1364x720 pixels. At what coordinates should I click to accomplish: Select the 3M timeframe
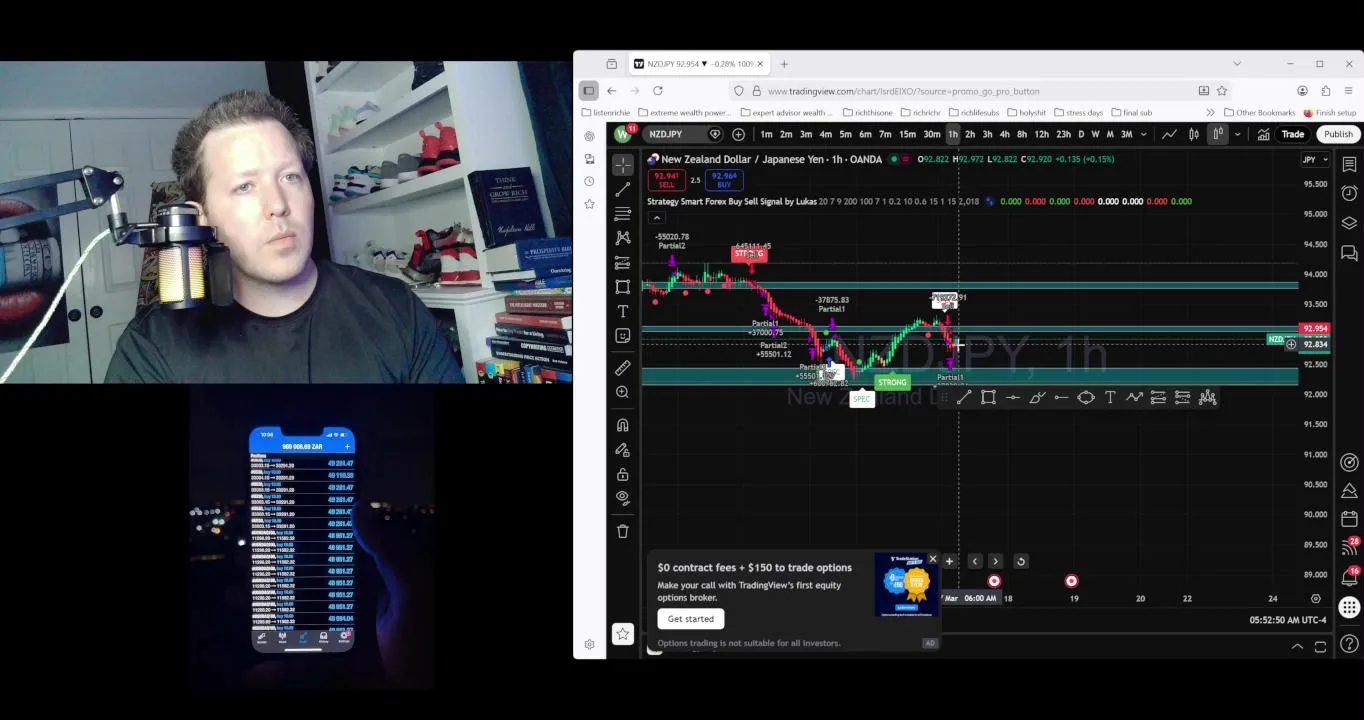[x=1127, y=134]
